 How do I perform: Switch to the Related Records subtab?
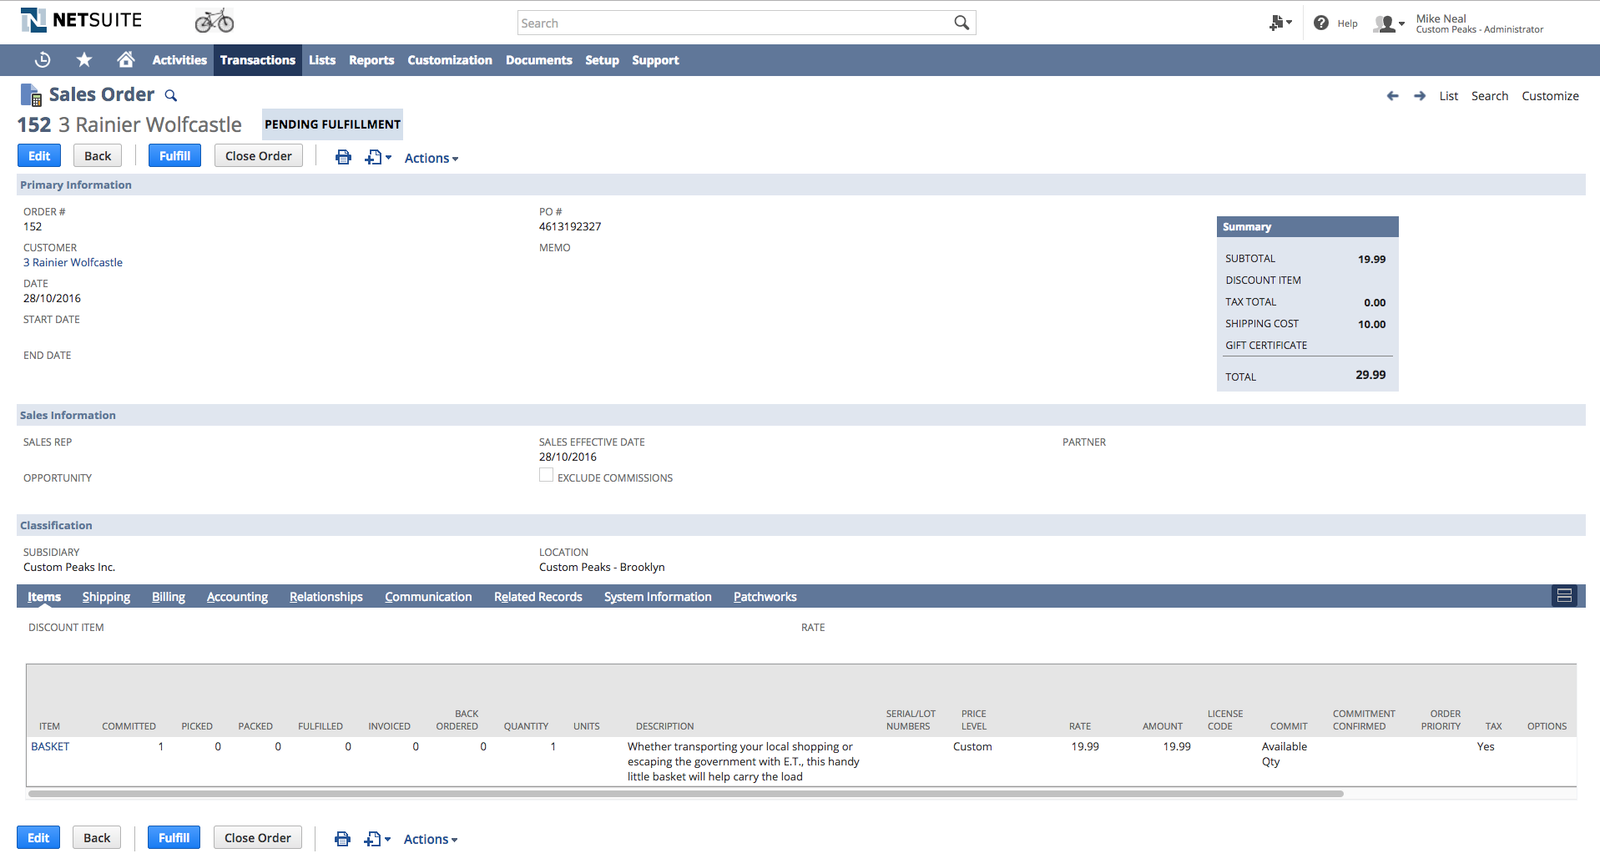point(538,597)
